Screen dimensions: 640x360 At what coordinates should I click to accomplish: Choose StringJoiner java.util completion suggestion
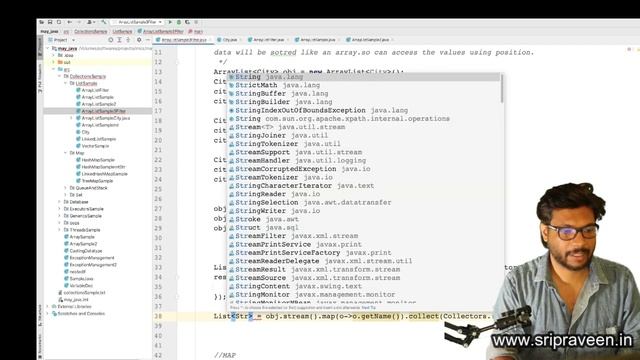coord(363,136)
